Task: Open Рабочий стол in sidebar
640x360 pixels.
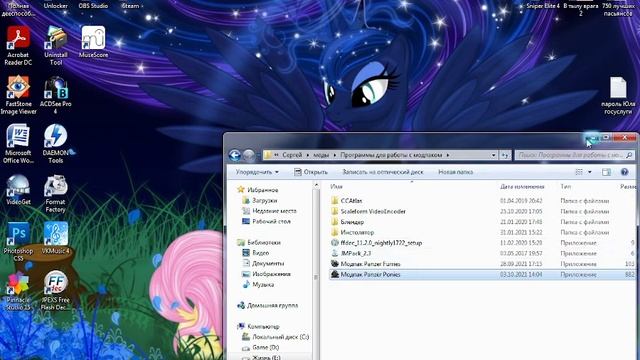Action: [x=271, y=221]
